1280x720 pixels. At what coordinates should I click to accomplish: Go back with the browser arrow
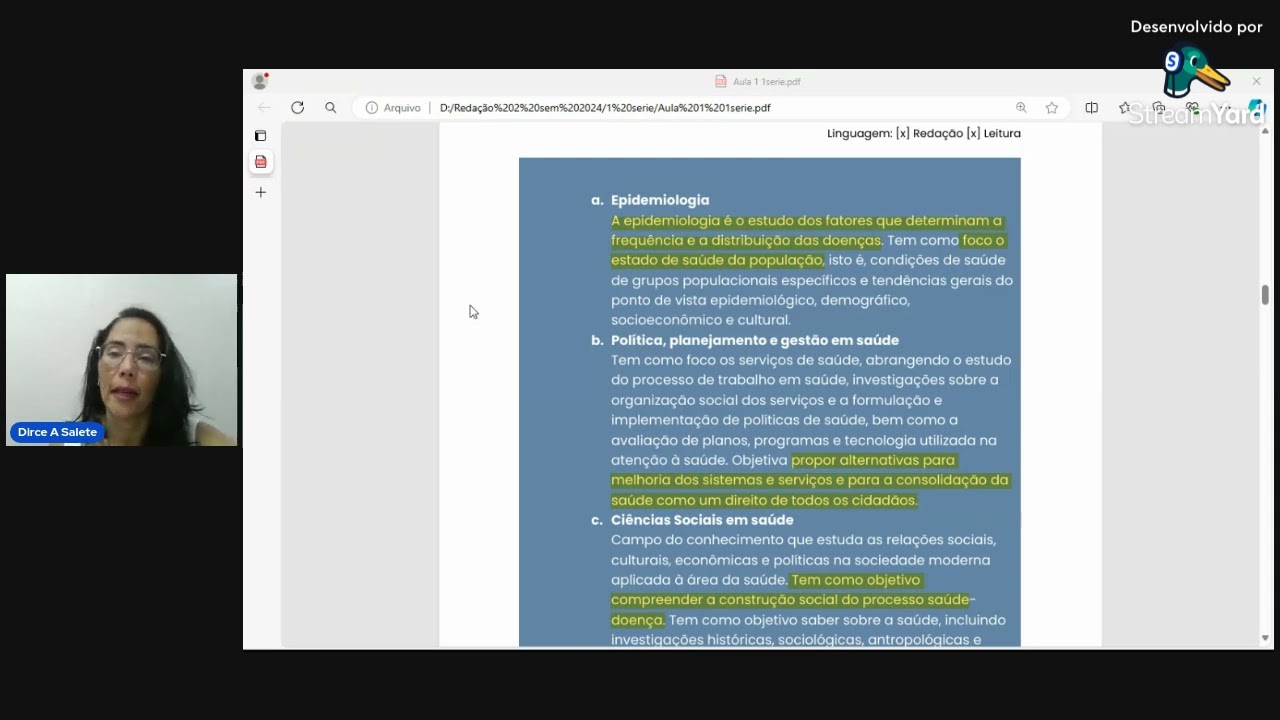pyautogui.click(x=264, y=108)
